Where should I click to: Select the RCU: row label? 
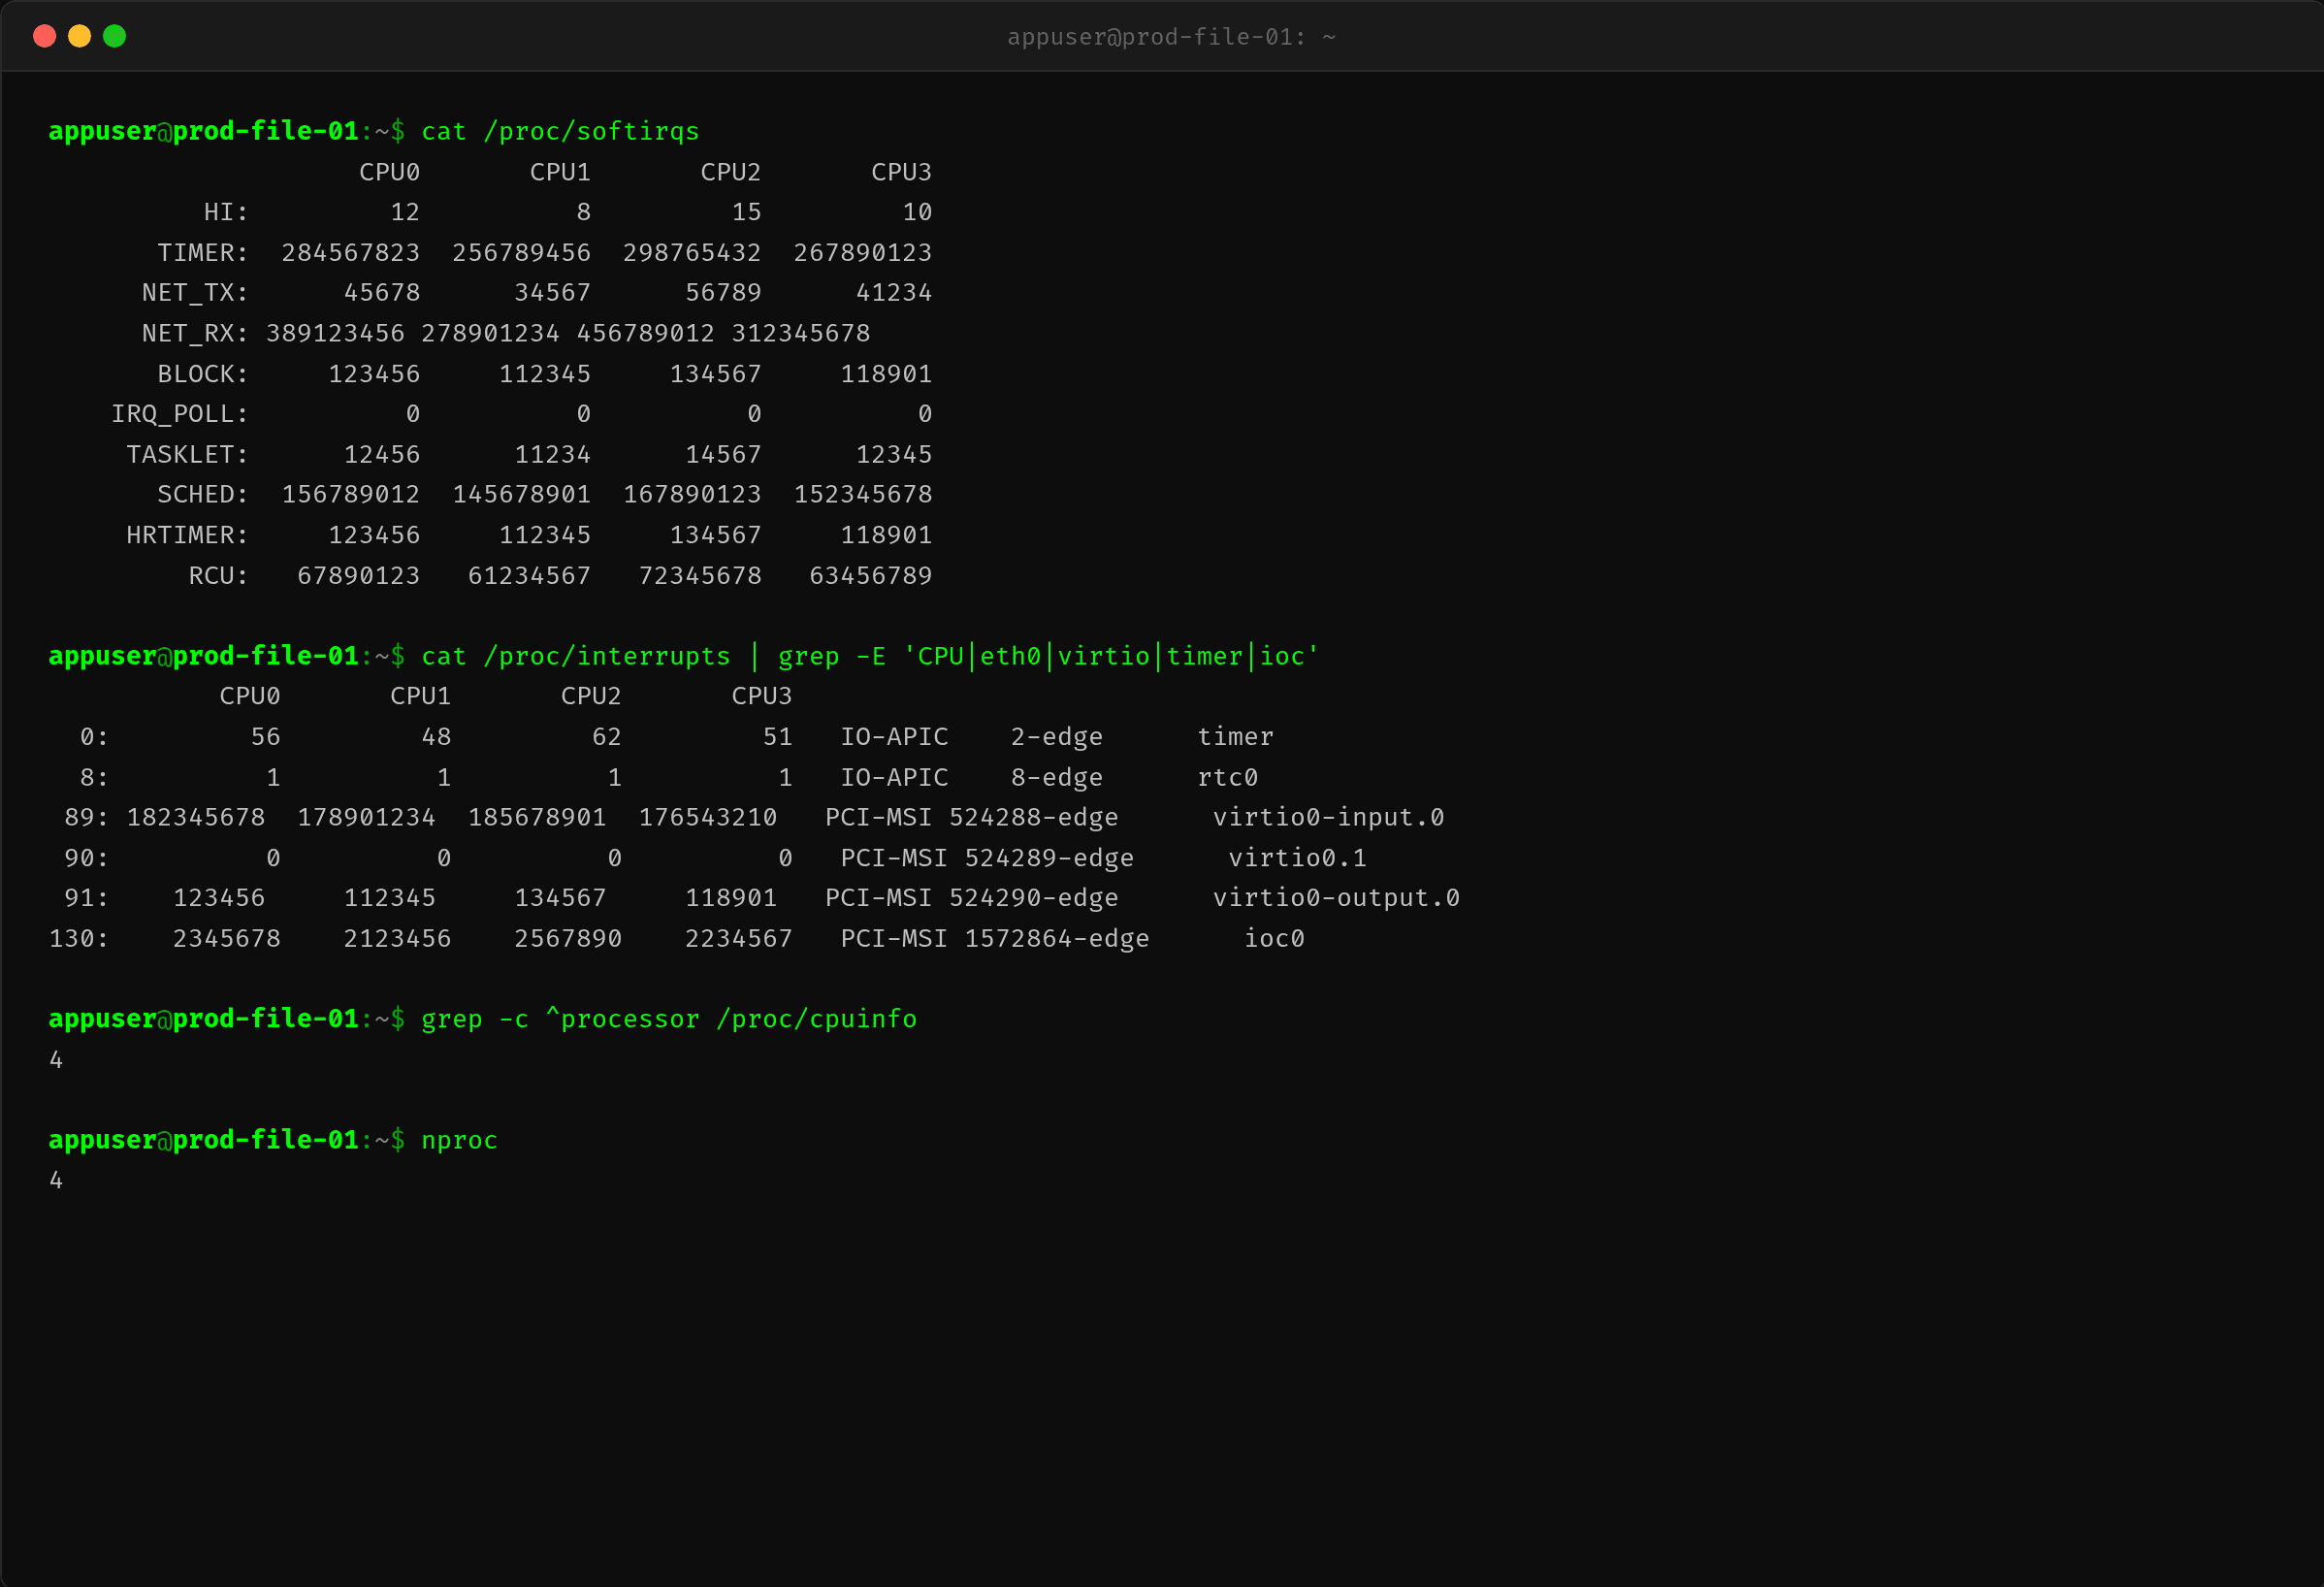218,576
